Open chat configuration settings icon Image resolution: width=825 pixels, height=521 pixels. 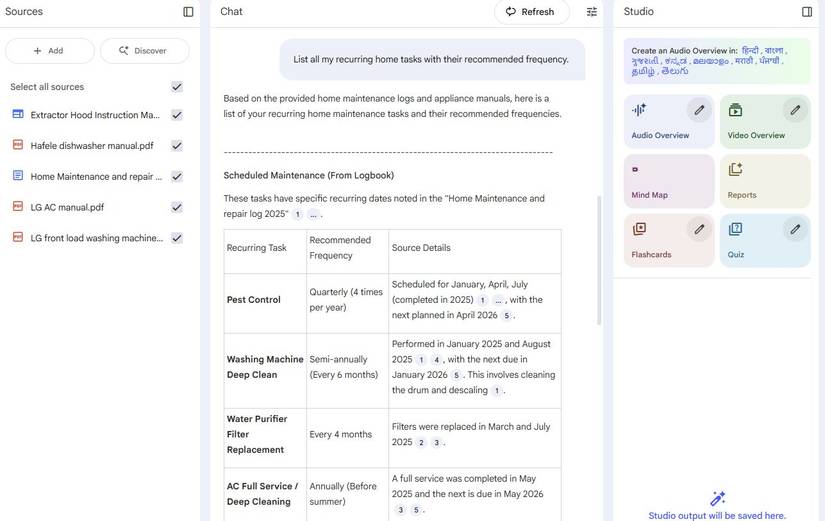click(x=592, y=12)
